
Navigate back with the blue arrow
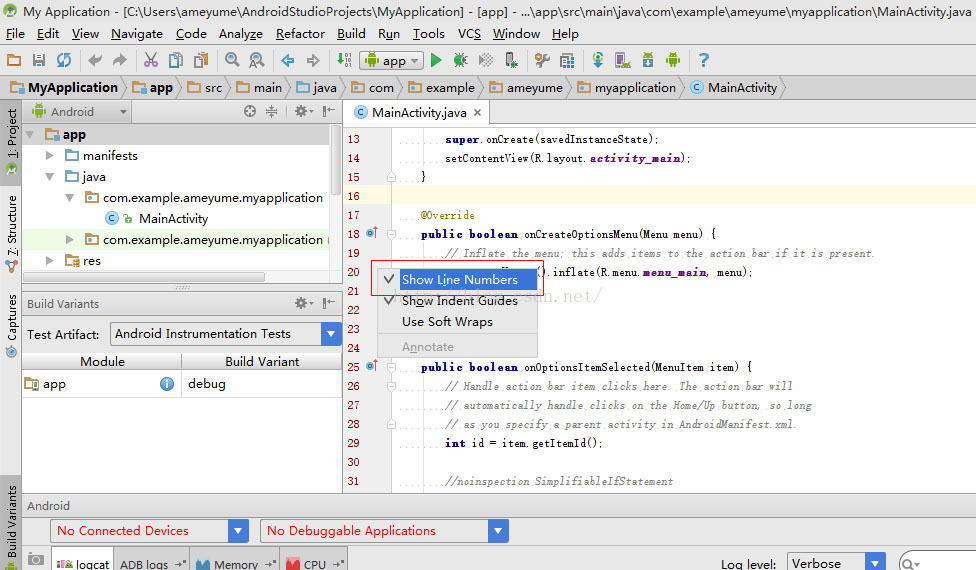point(288,60)
